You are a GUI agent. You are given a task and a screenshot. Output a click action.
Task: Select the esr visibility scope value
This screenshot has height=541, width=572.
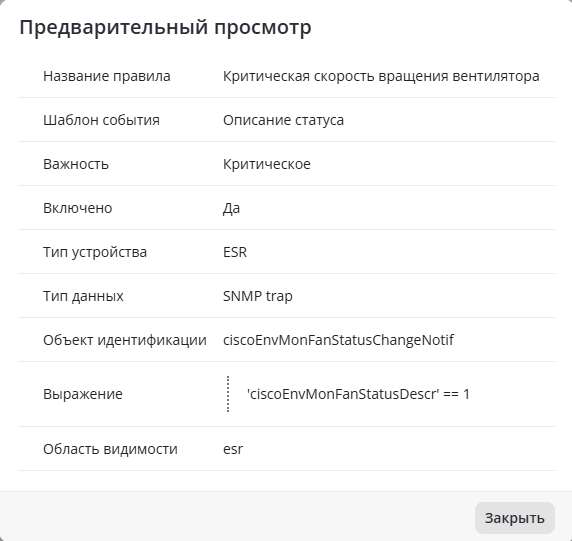[233, 449]
